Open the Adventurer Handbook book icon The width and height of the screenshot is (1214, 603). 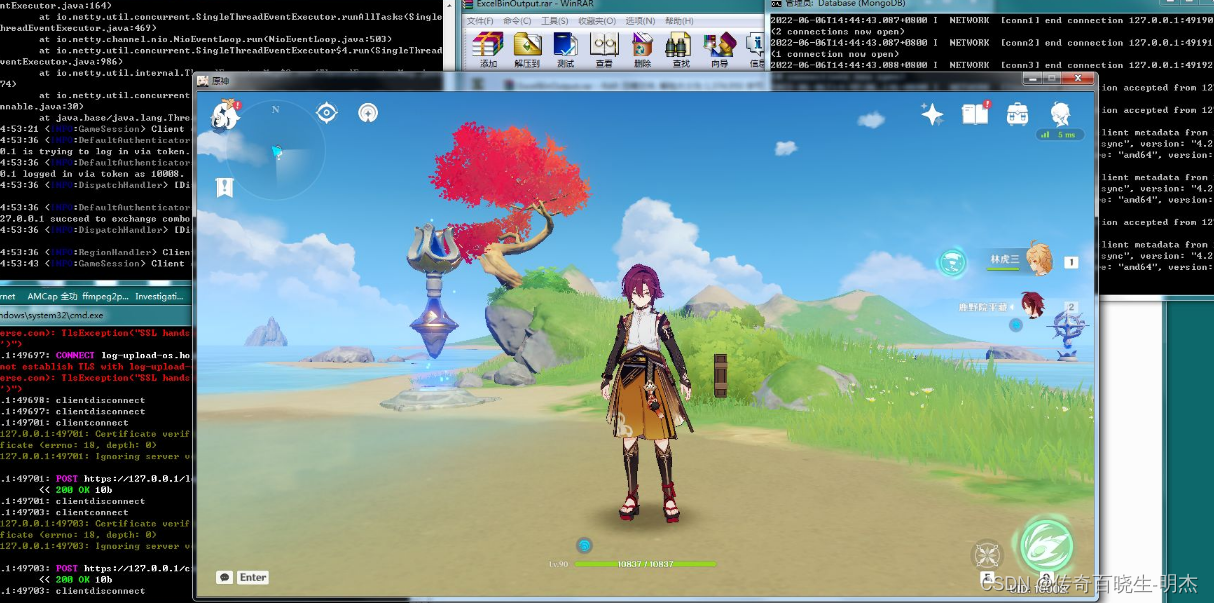click(x=975, y=114)
